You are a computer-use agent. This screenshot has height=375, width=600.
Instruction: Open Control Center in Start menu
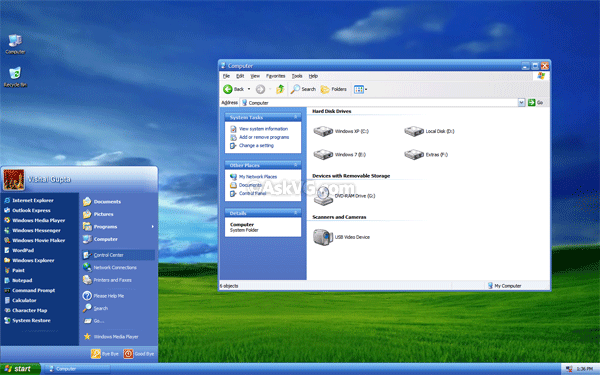(x=118, y=255)
